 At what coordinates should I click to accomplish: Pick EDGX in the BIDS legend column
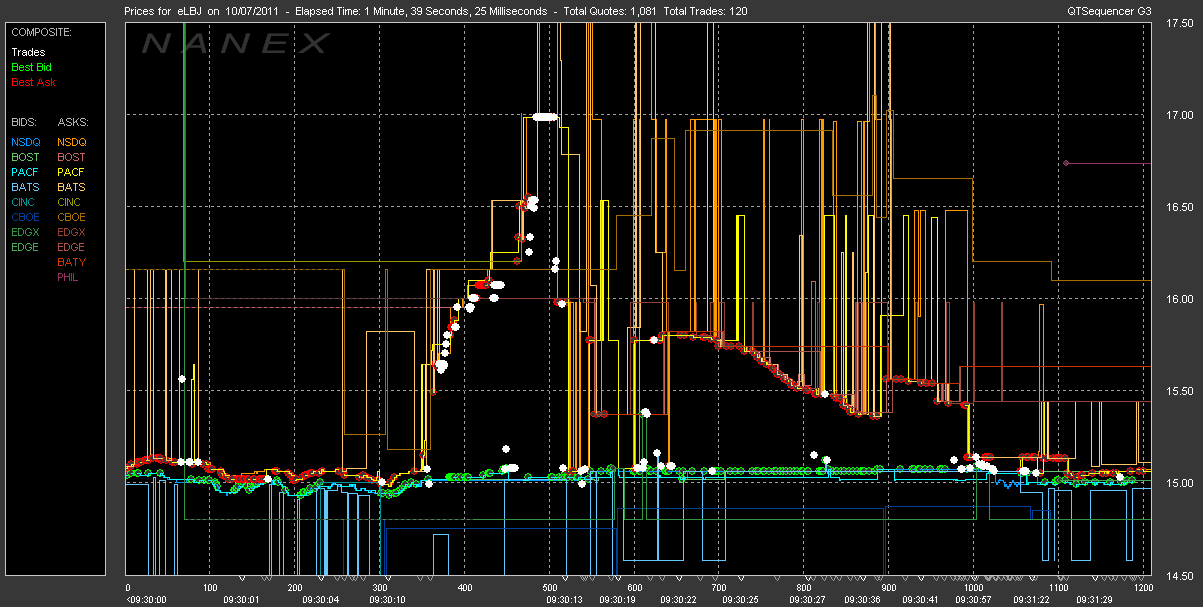(x=26, y=232)
